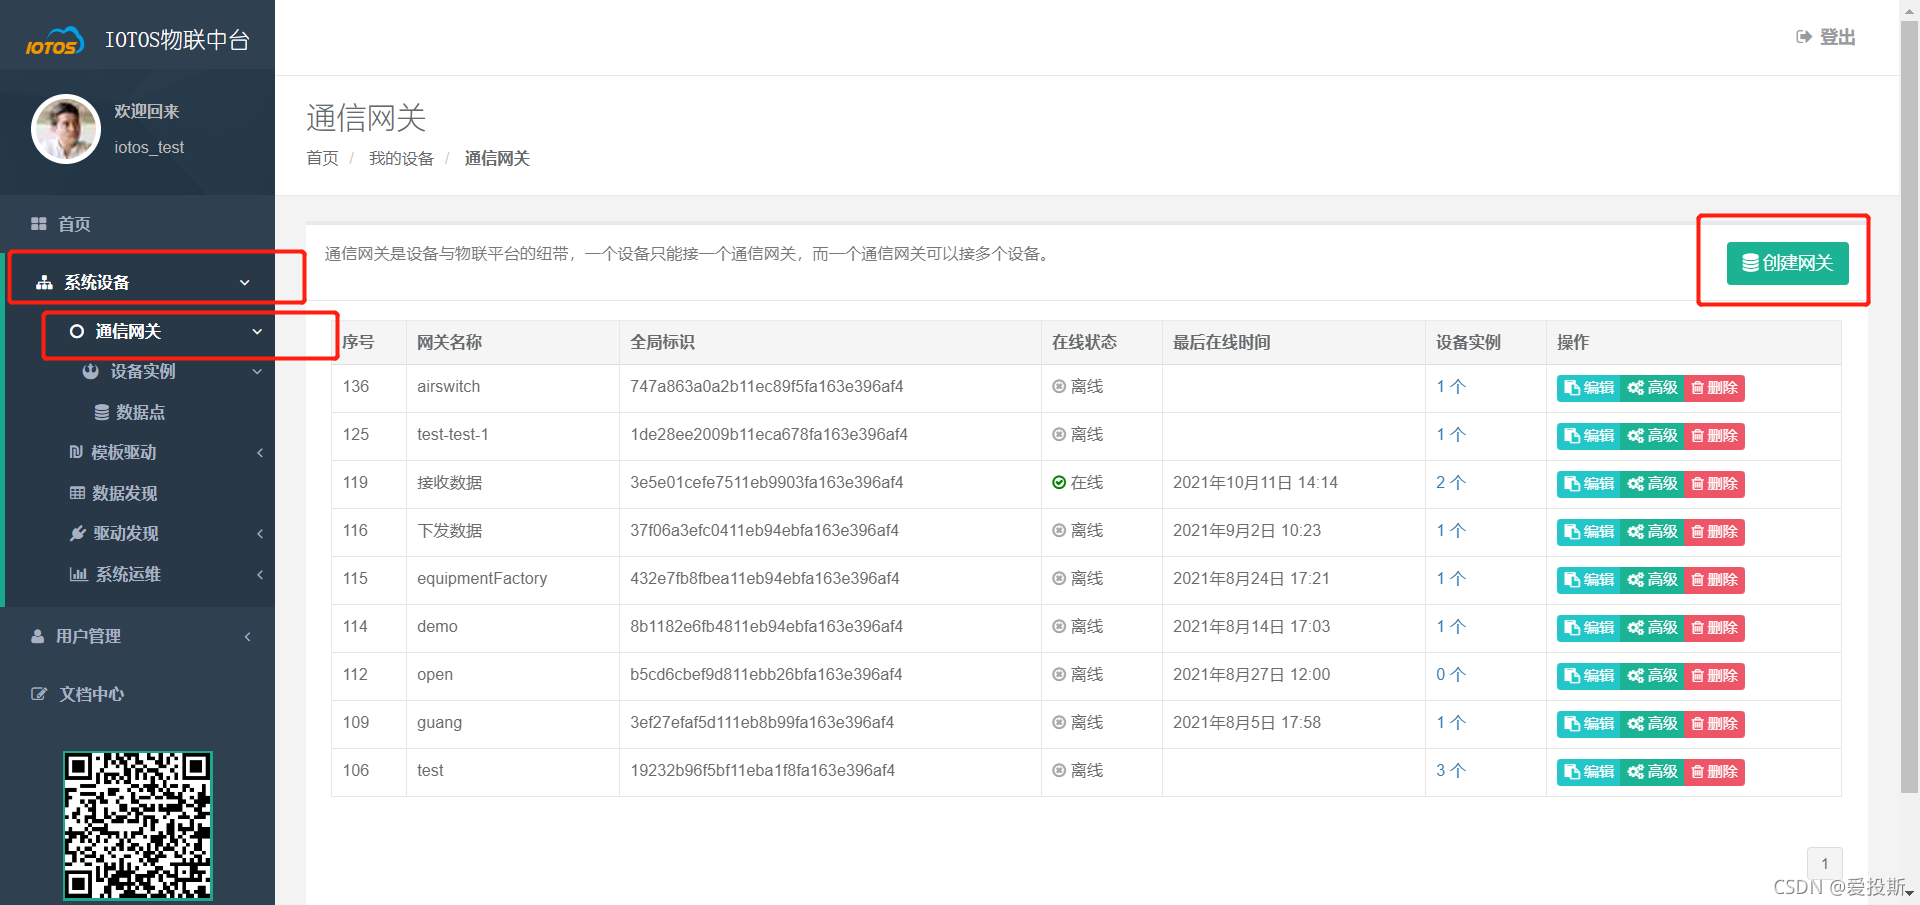The height and width of the screenshot is (905, 1920).
Task: Expand the 设备实例 submenu arrow
Action: 257,372
